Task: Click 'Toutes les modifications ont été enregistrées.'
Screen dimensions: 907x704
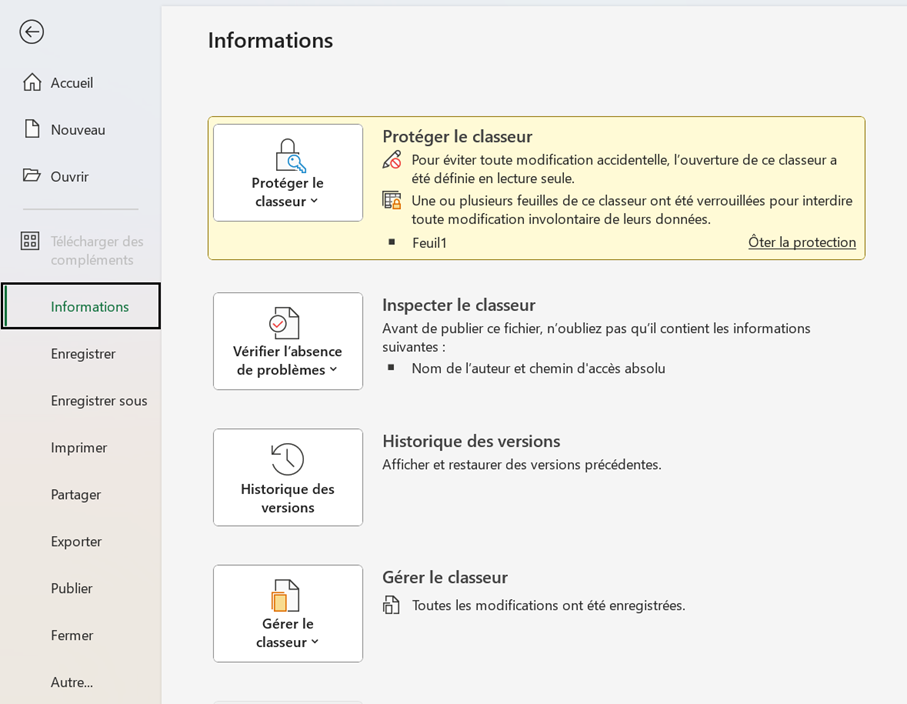Action: point(548,606)
